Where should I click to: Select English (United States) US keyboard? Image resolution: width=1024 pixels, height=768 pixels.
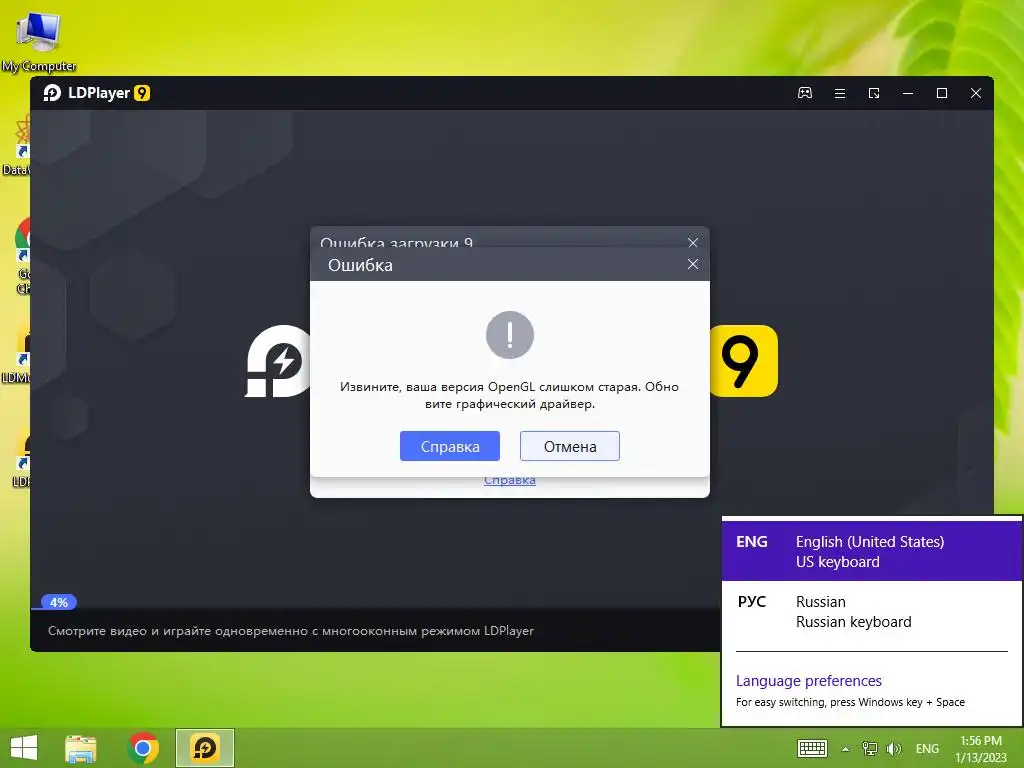pos(871,551)
